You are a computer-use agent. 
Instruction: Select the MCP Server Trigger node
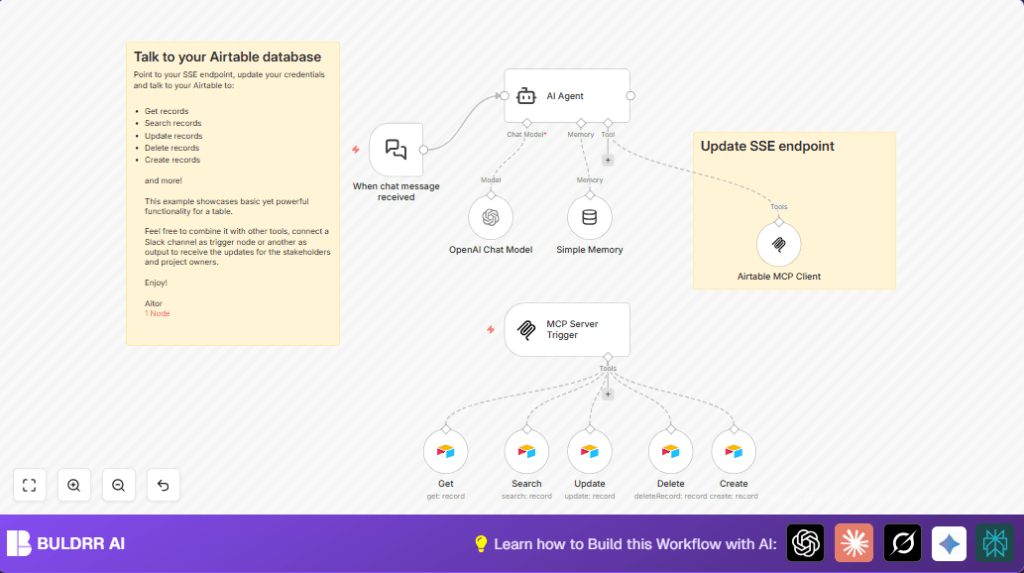[567, 329]
